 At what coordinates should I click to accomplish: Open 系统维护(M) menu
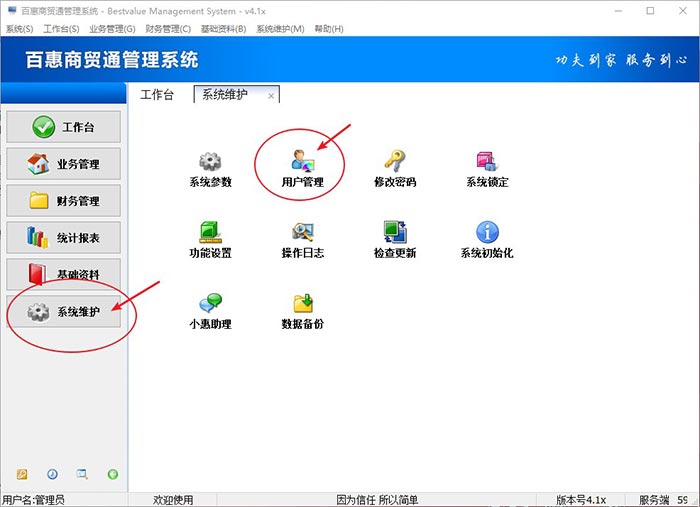[280, 29]
